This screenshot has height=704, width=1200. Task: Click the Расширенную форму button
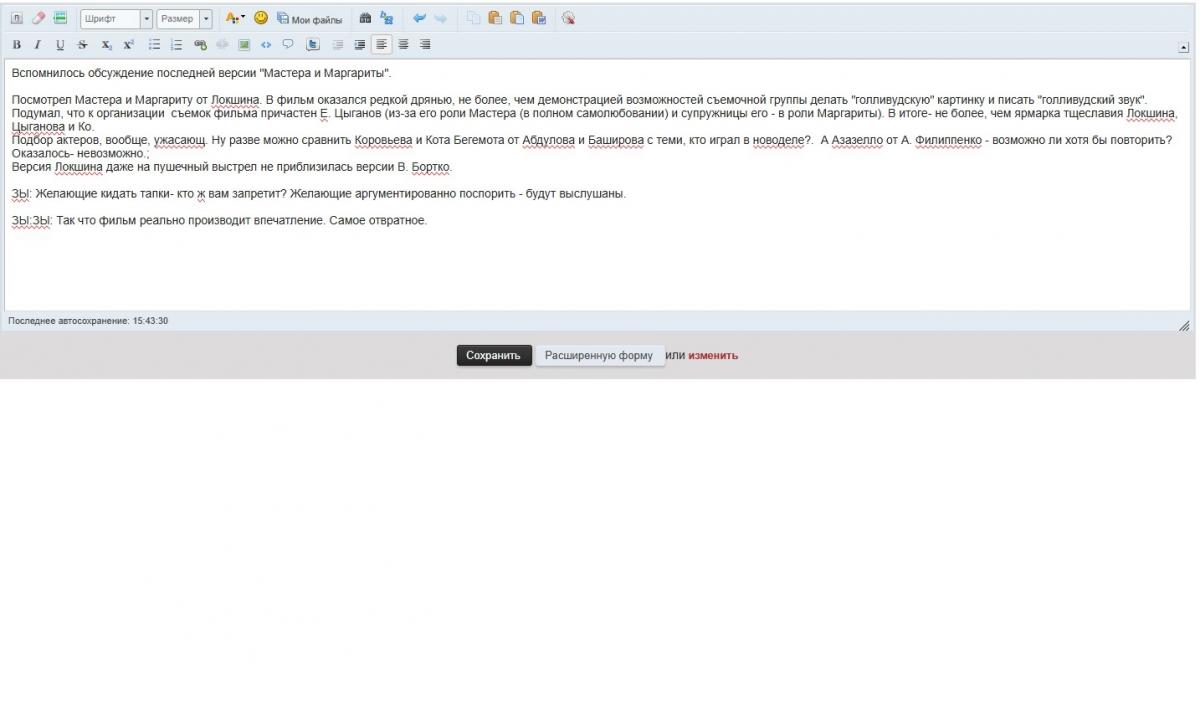pos(599,356)
